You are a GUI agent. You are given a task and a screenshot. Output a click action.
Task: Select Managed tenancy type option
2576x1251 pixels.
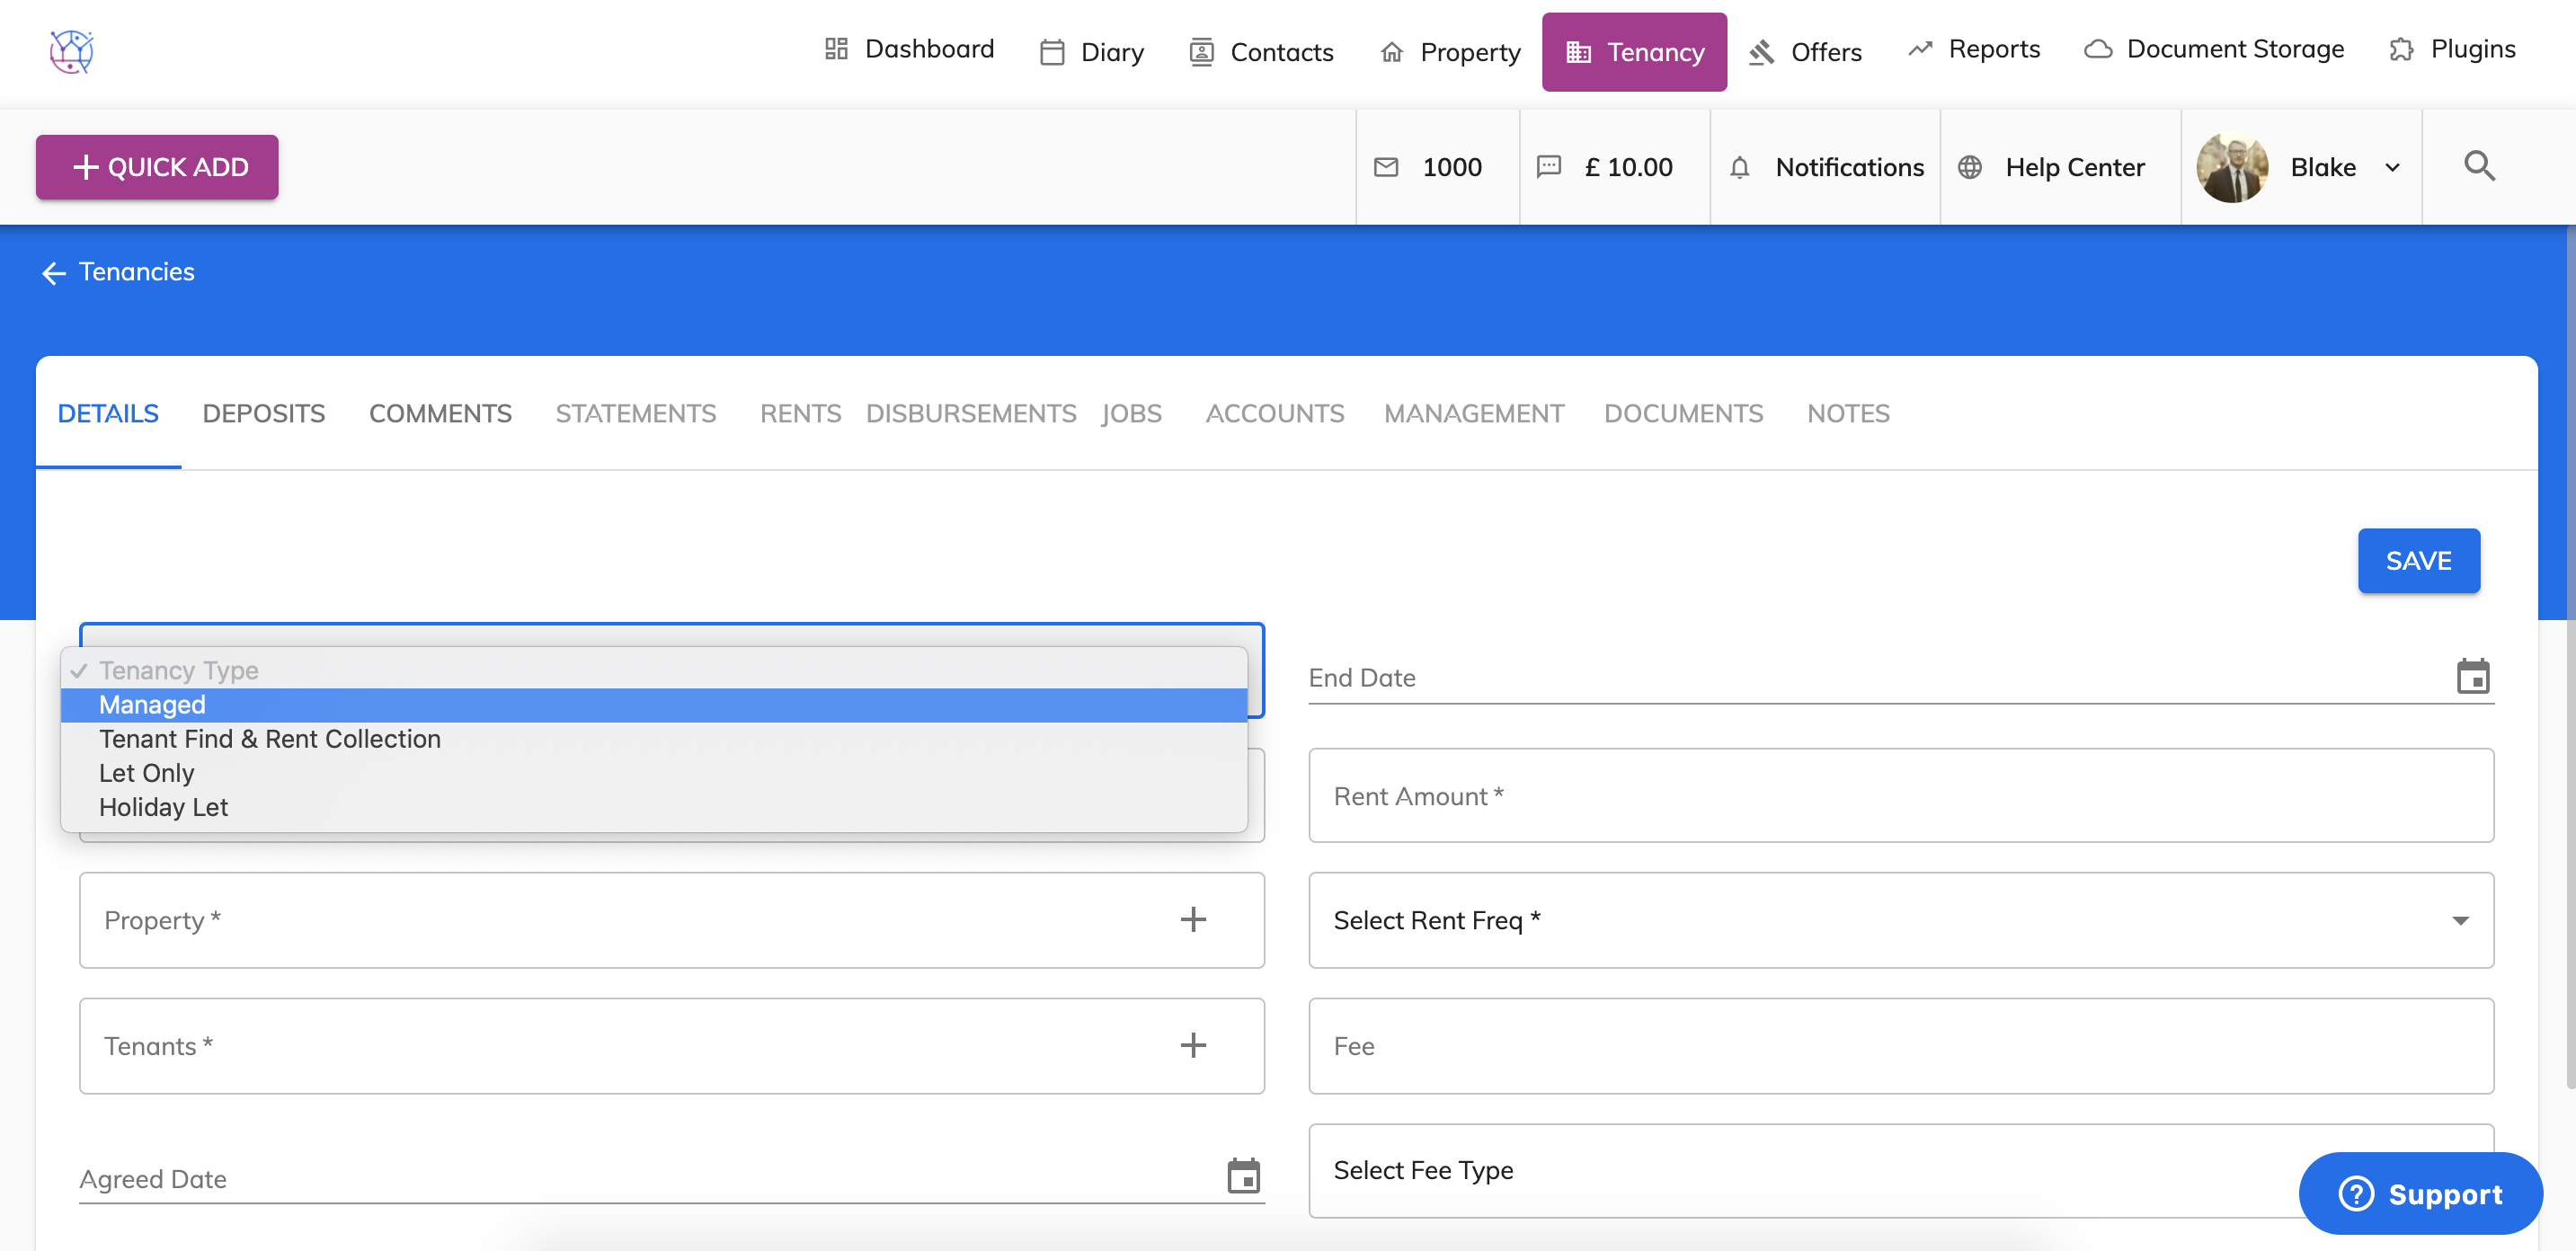[x=152, y=705]
